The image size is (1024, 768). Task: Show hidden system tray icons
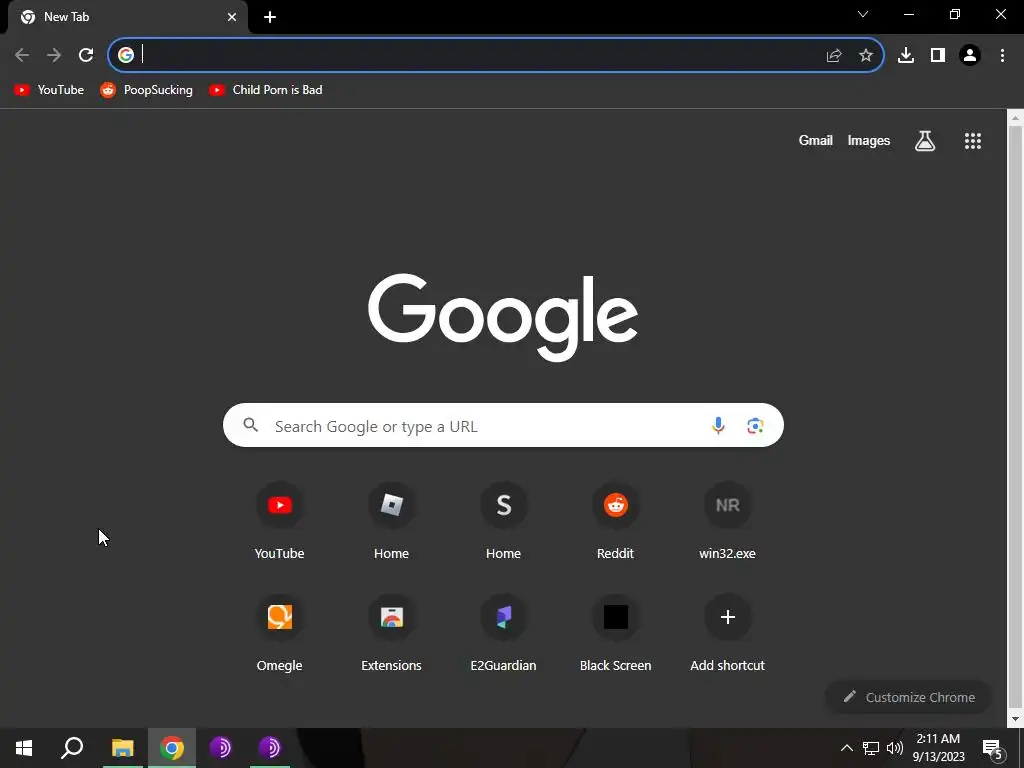point(846,748)
